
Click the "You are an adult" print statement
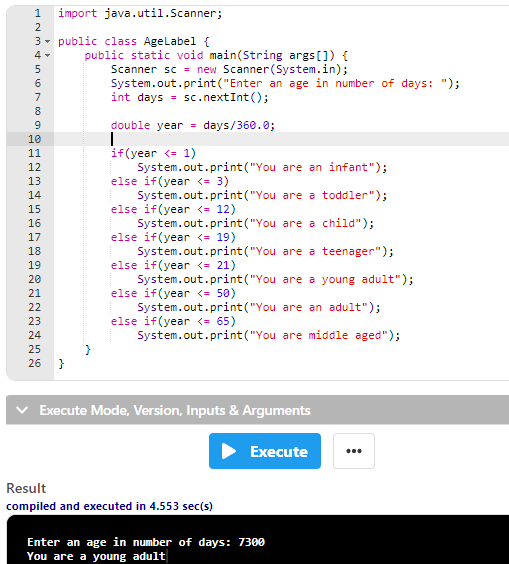click(259, 307)
